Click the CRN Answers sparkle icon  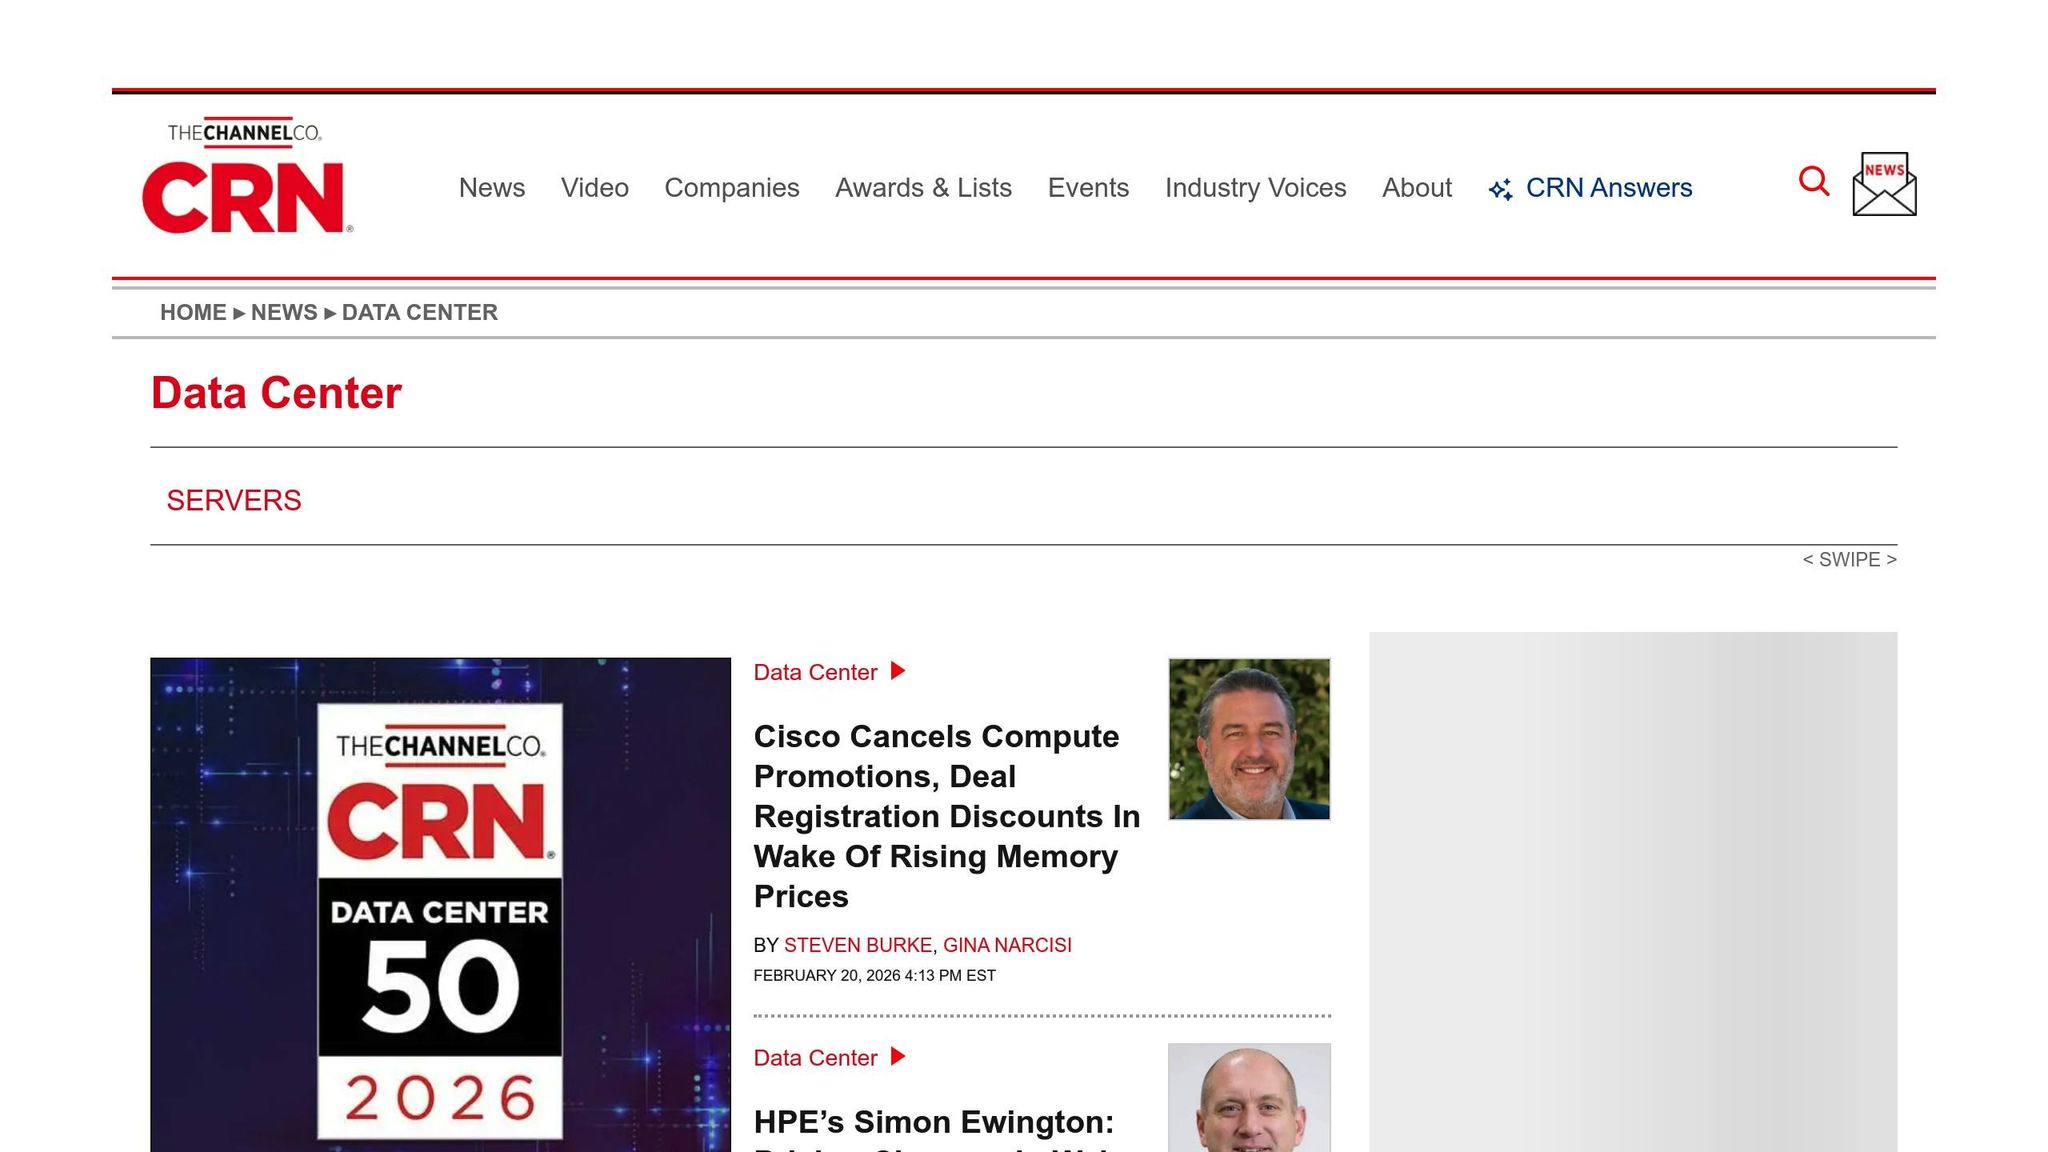click(x=1500, y=188)
